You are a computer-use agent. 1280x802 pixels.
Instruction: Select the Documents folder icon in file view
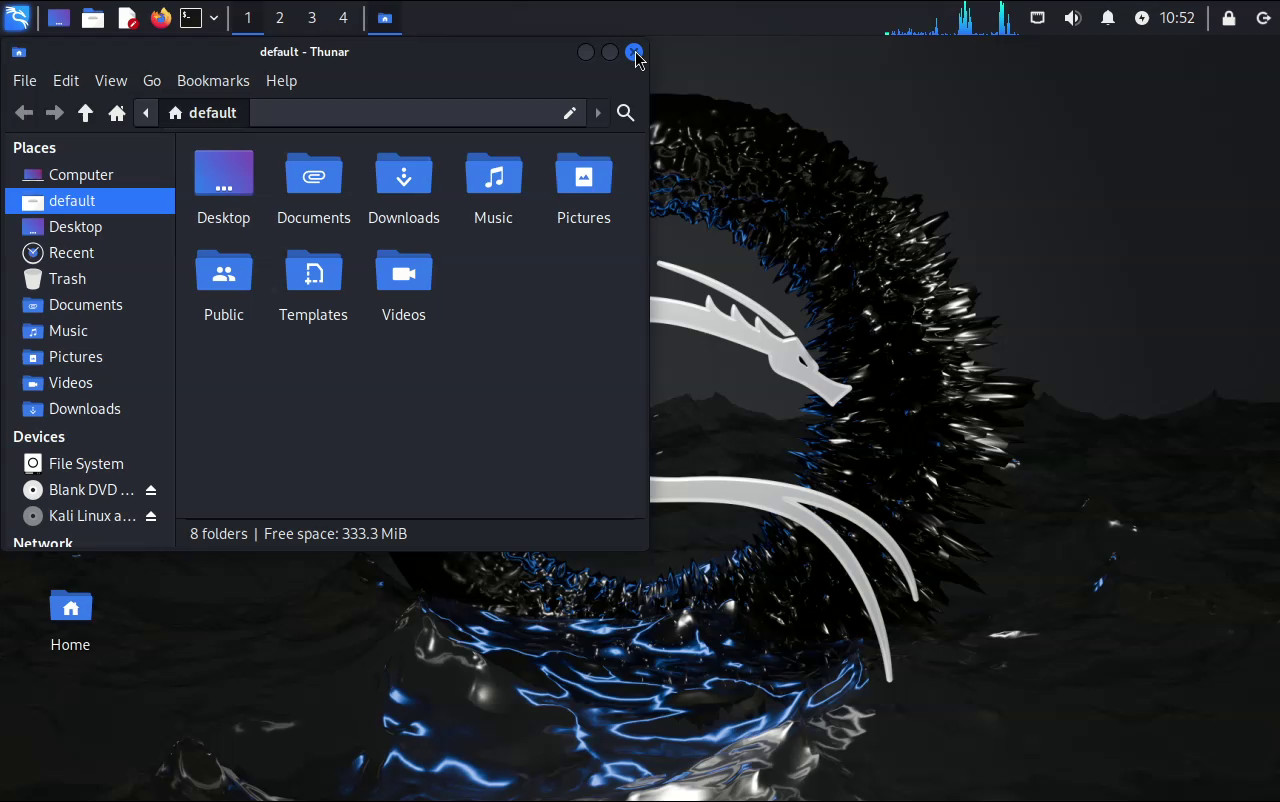pyautogui.click(x=314, y=173)
